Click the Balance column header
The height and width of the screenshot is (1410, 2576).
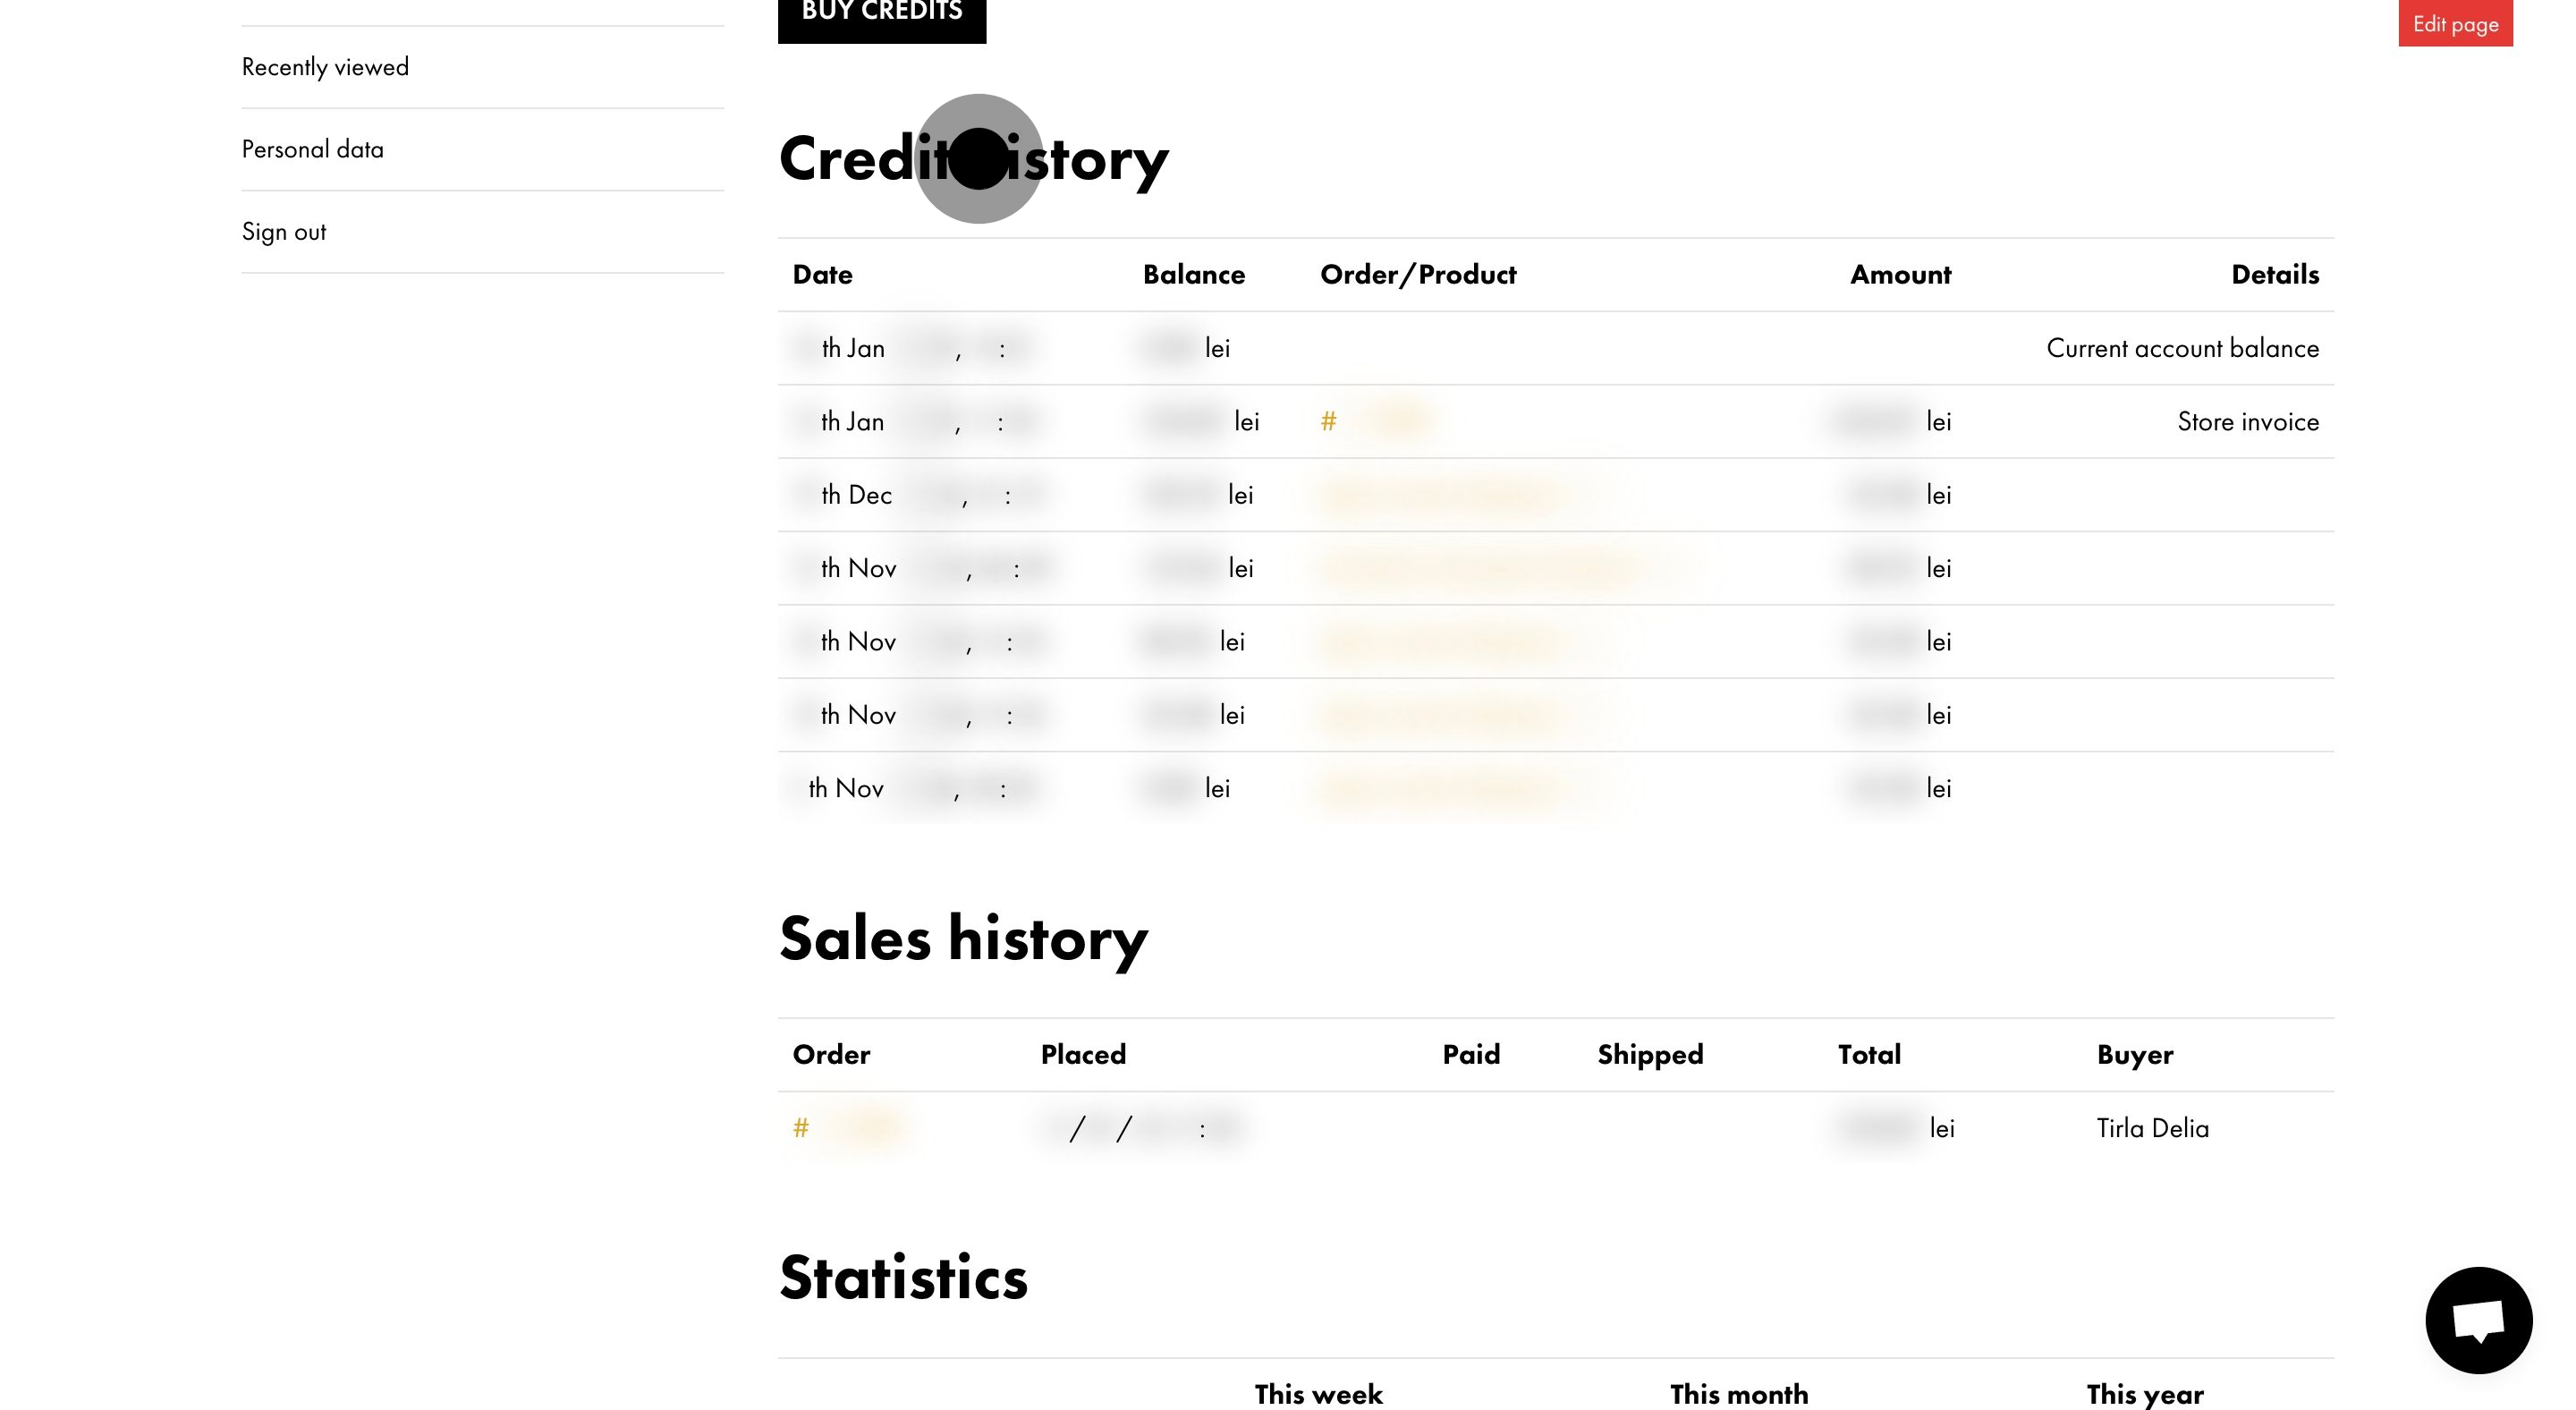(1193, 275)
